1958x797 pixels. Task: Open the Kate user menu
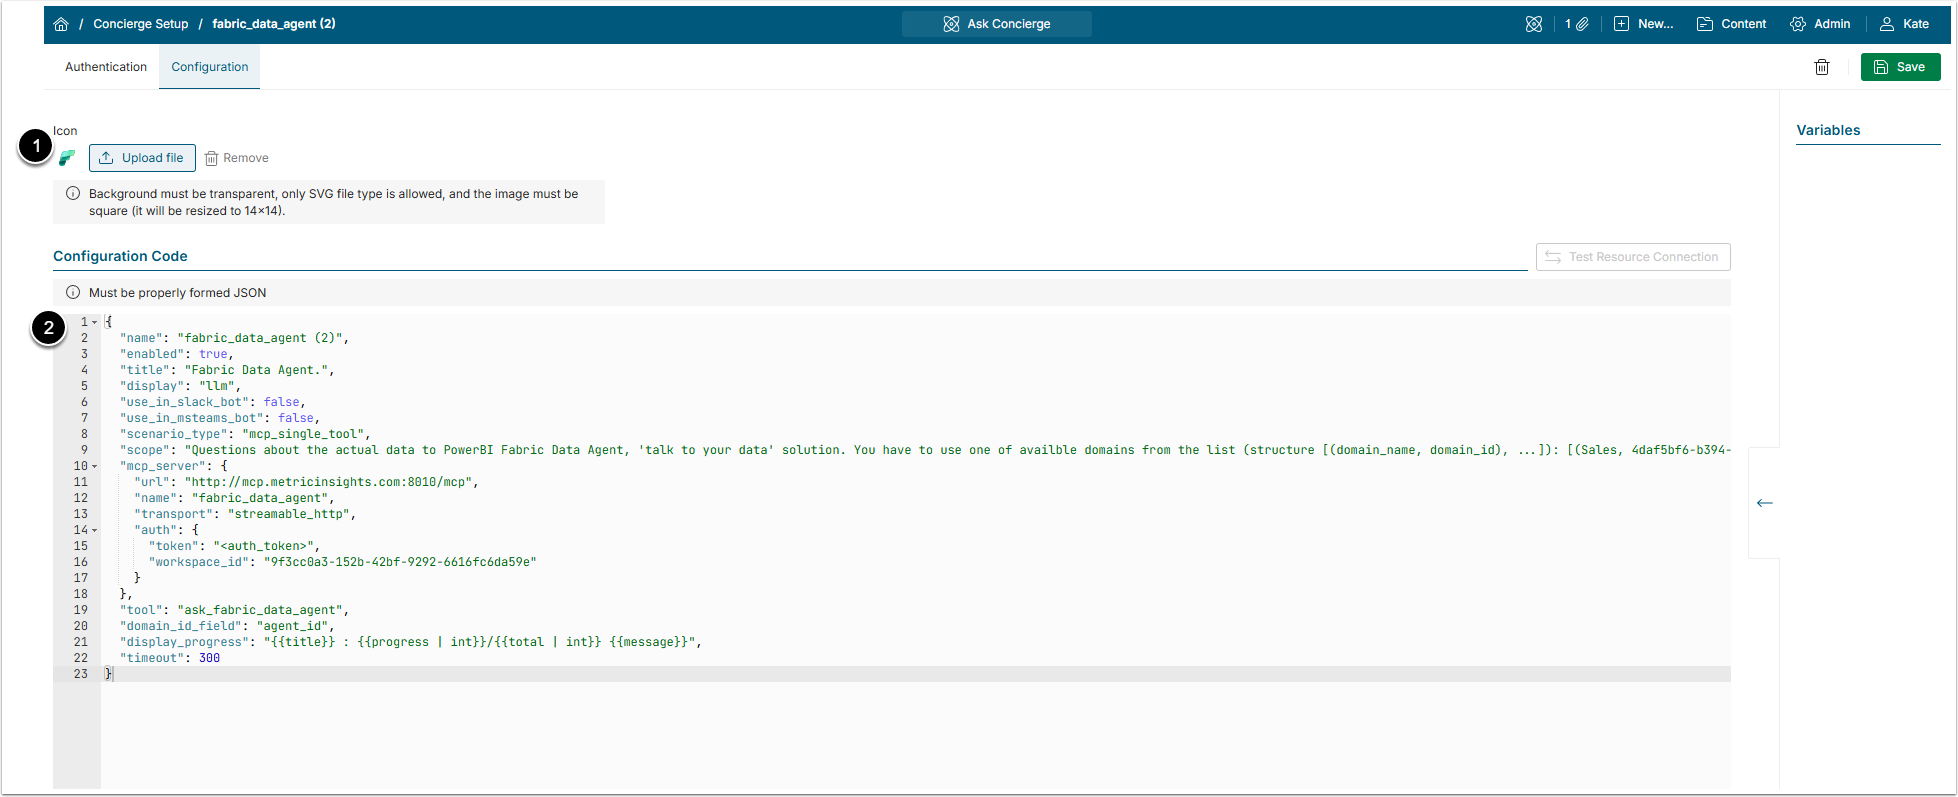[1904, 24]
